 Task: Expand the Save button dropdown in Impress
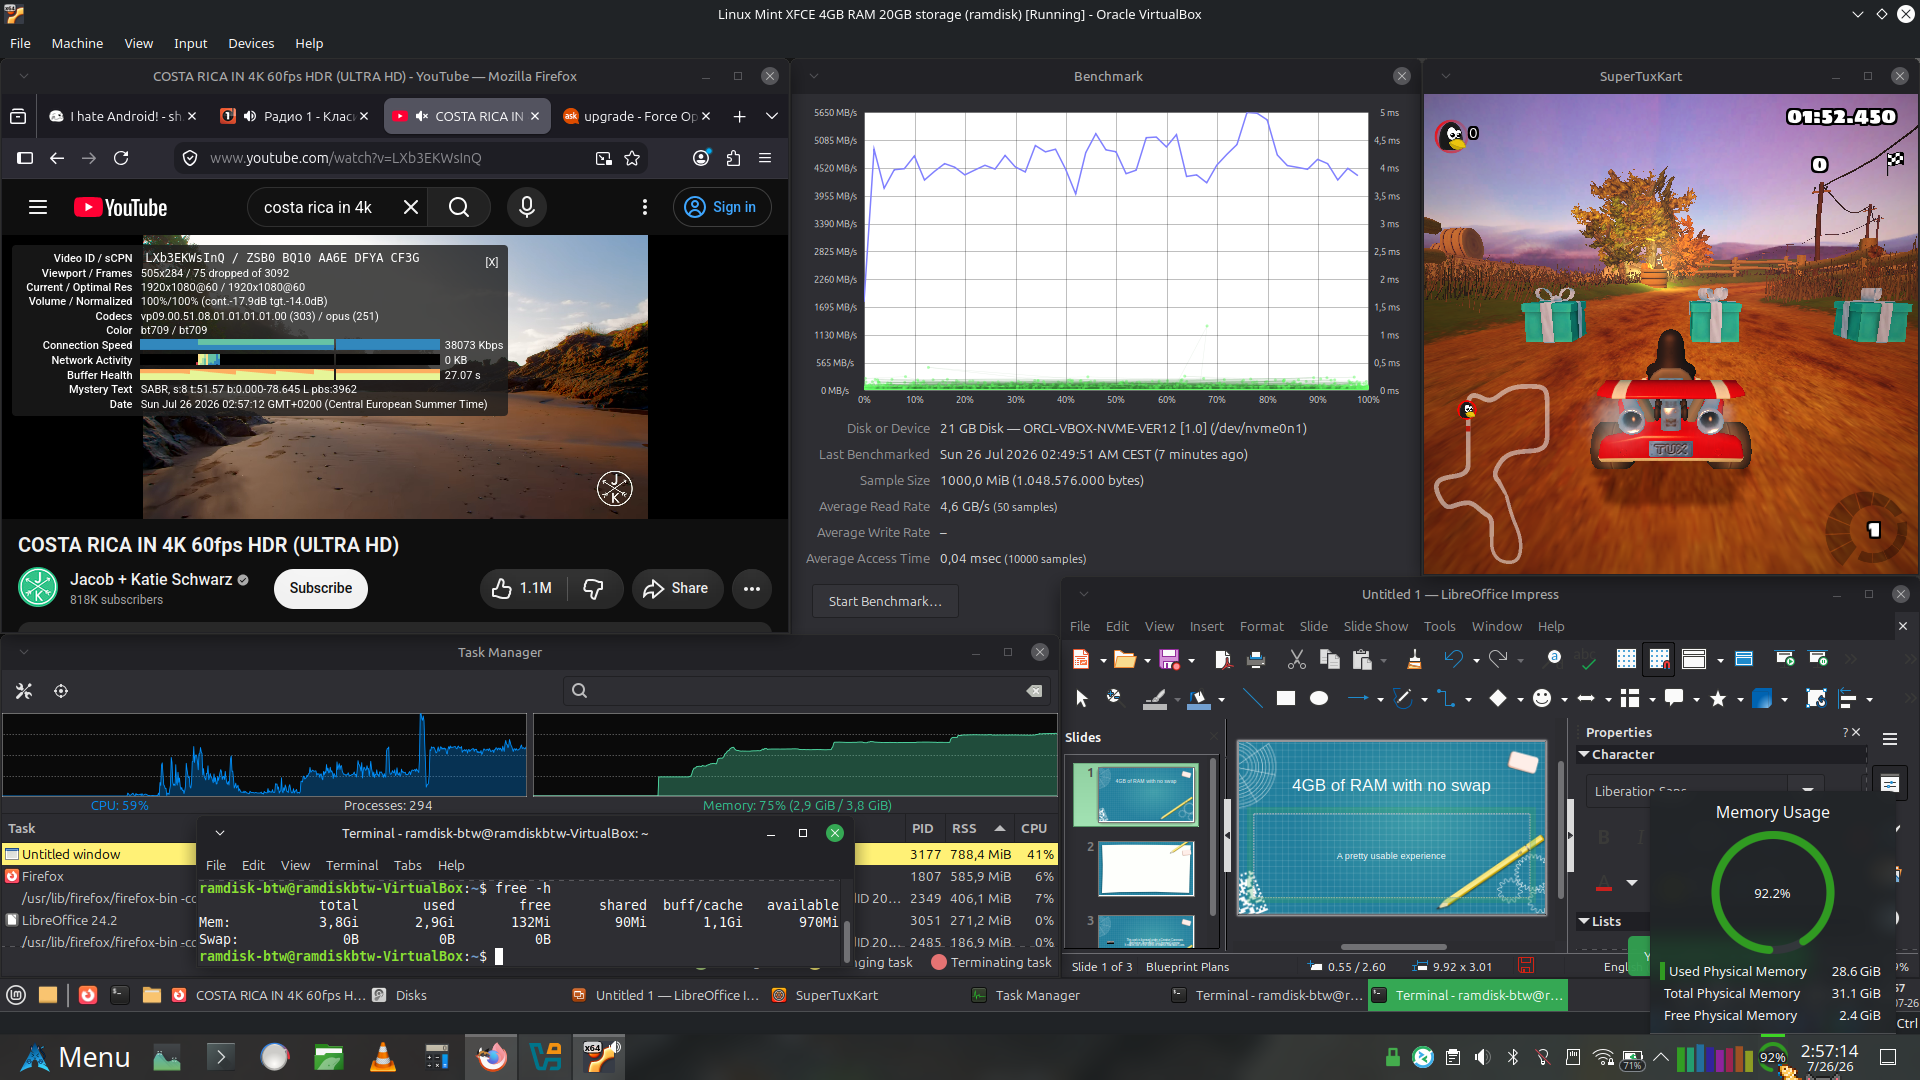coord(1191,660)
